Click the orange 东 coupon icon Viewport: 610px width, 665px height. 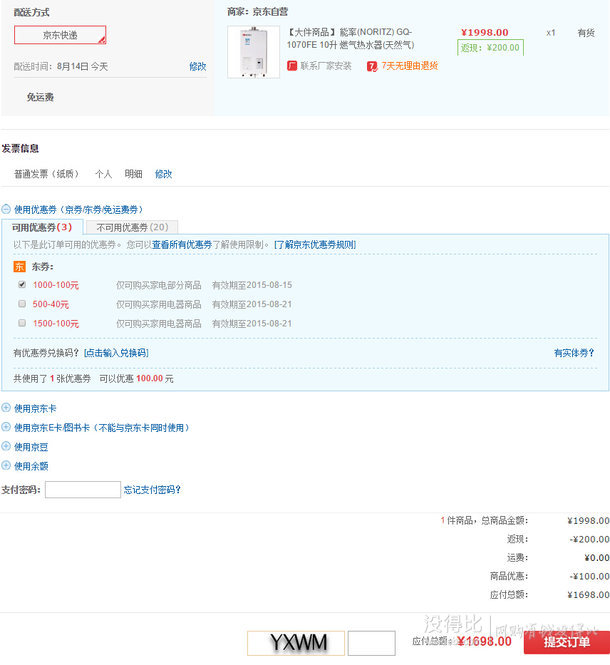(20, 266)
